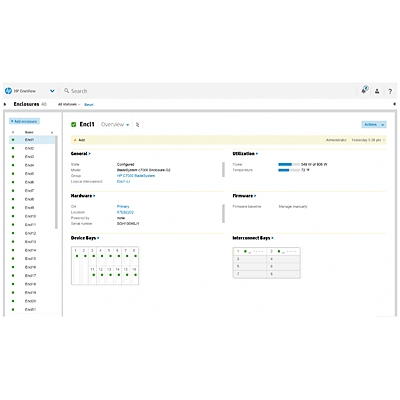Select Encl3 in the enclosure list
The image size is (400, 400).
pyautogui.click(x=32, y=157)
